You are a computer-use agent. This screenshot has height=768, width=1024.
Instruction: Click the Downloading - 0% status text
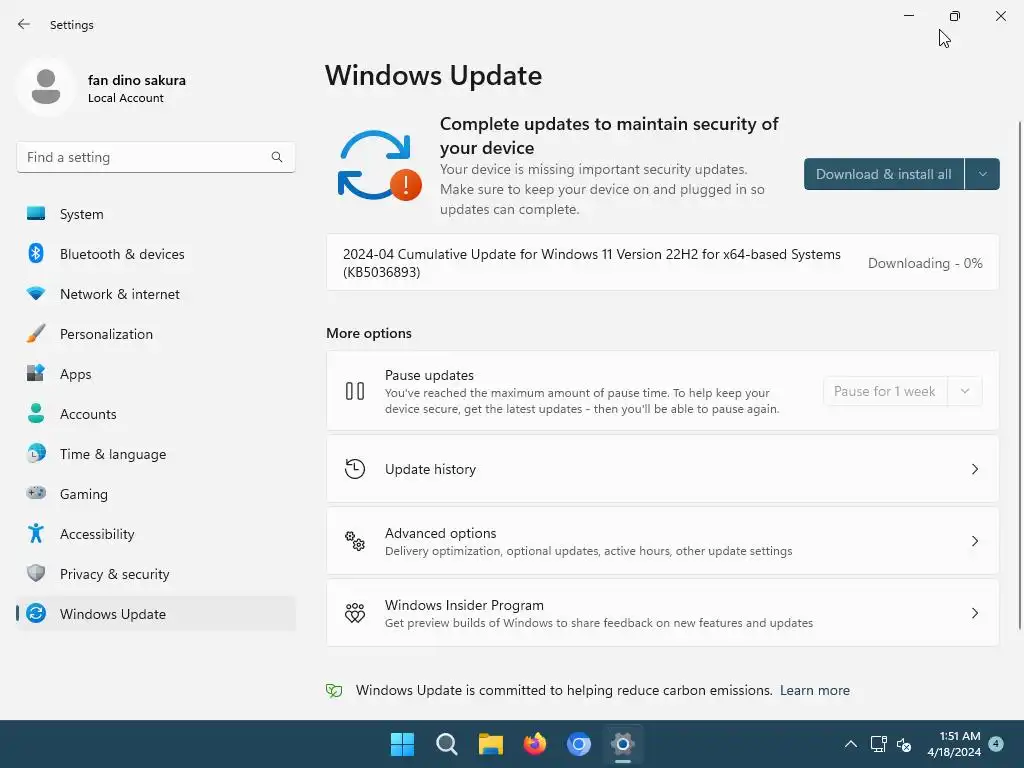[x=925, y=263]
